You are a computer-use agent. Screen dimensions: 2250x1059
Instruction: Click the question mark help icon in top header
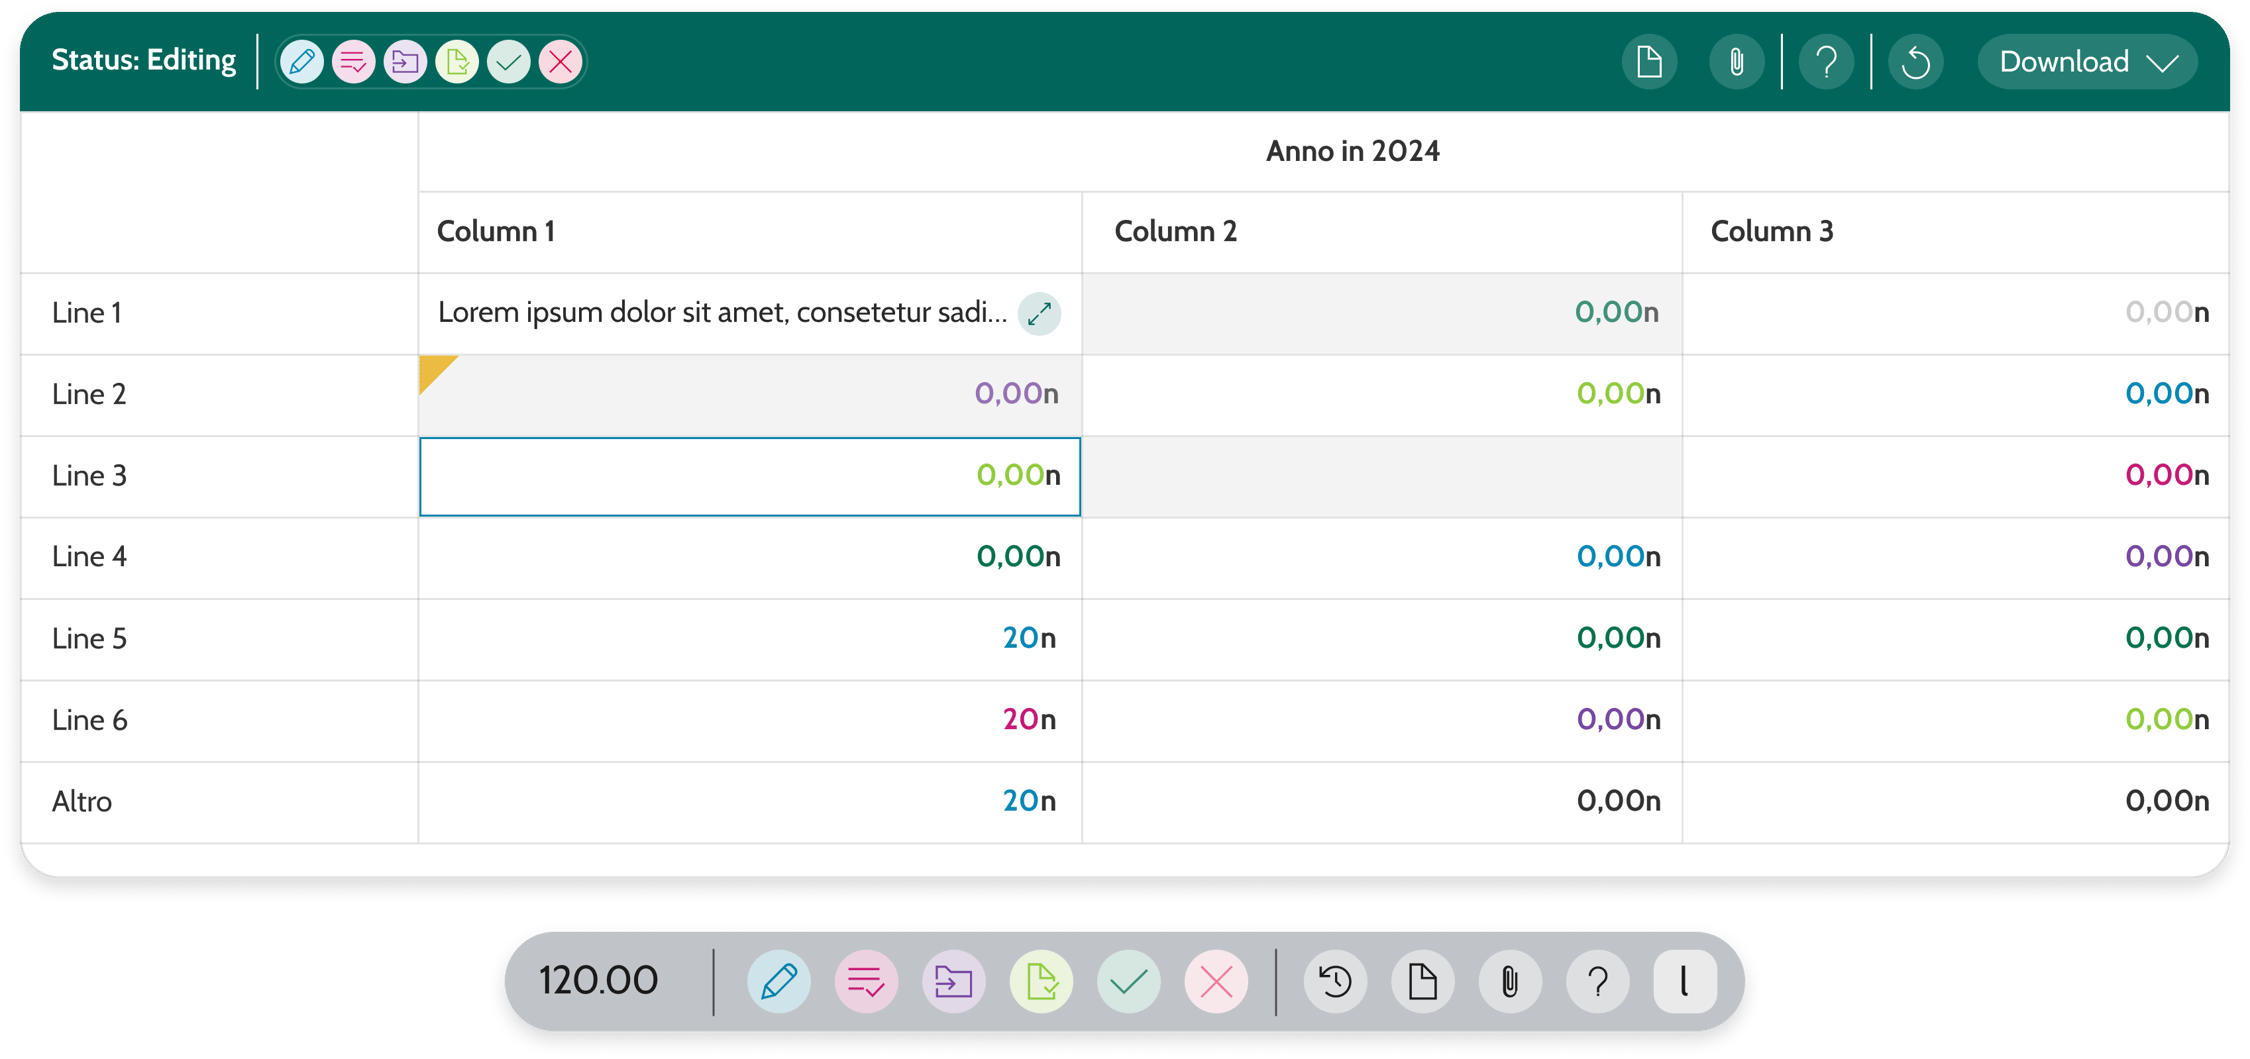(1826, 62)
